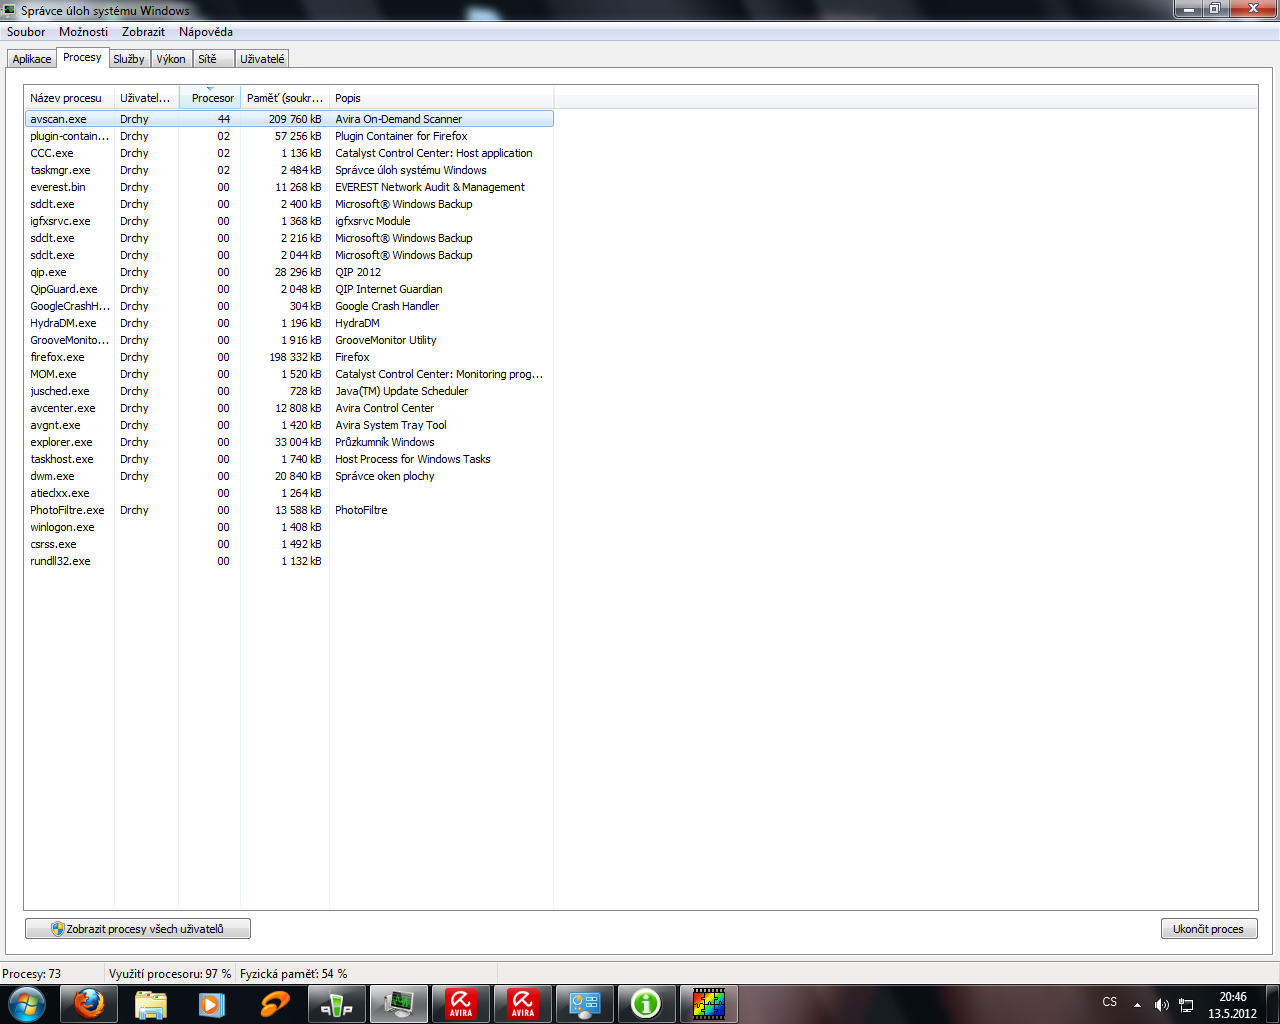Select the csrss.exe process

coord(289,544)
